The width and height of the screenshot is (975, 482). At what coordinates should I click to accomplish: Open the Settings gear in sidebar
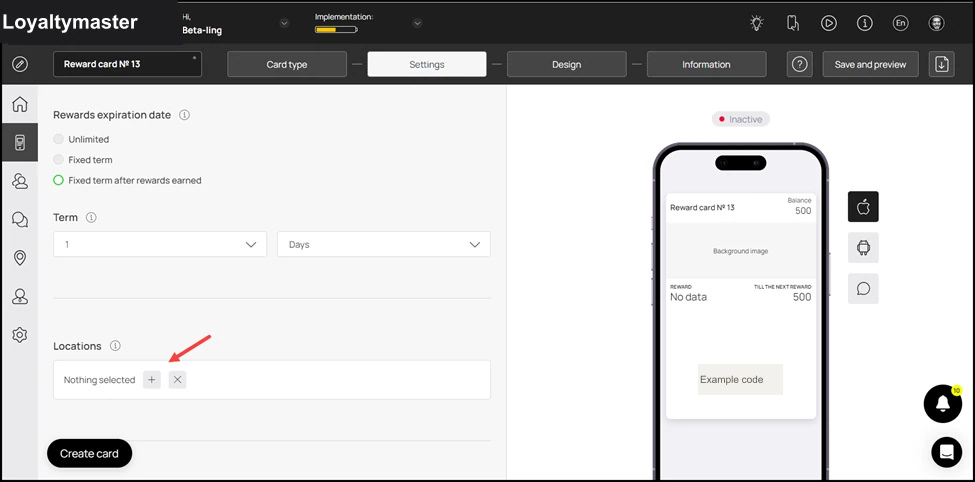20,335
